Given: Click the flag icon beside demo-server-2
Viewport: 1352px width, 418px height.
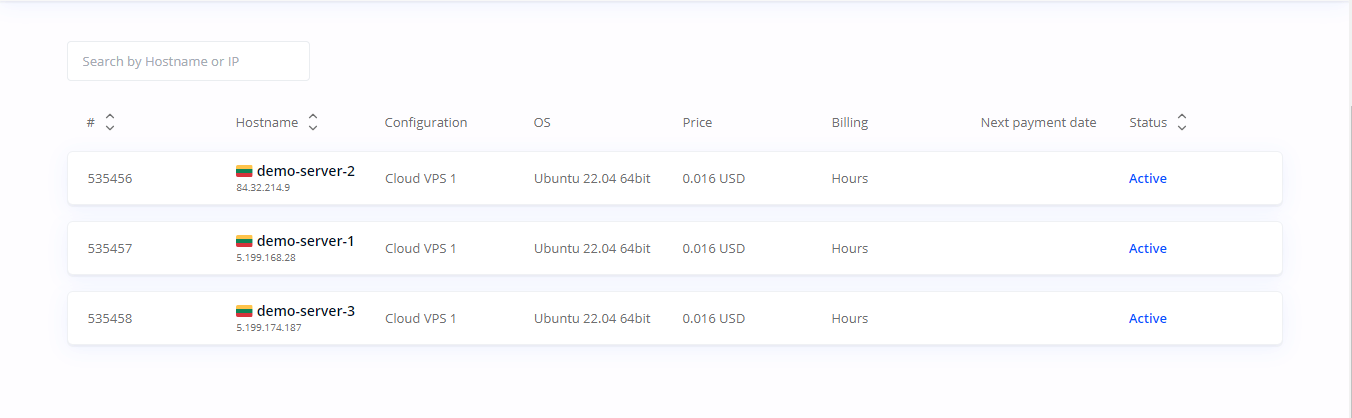Looking at the screenshot, I should click(x=244, y=171).
